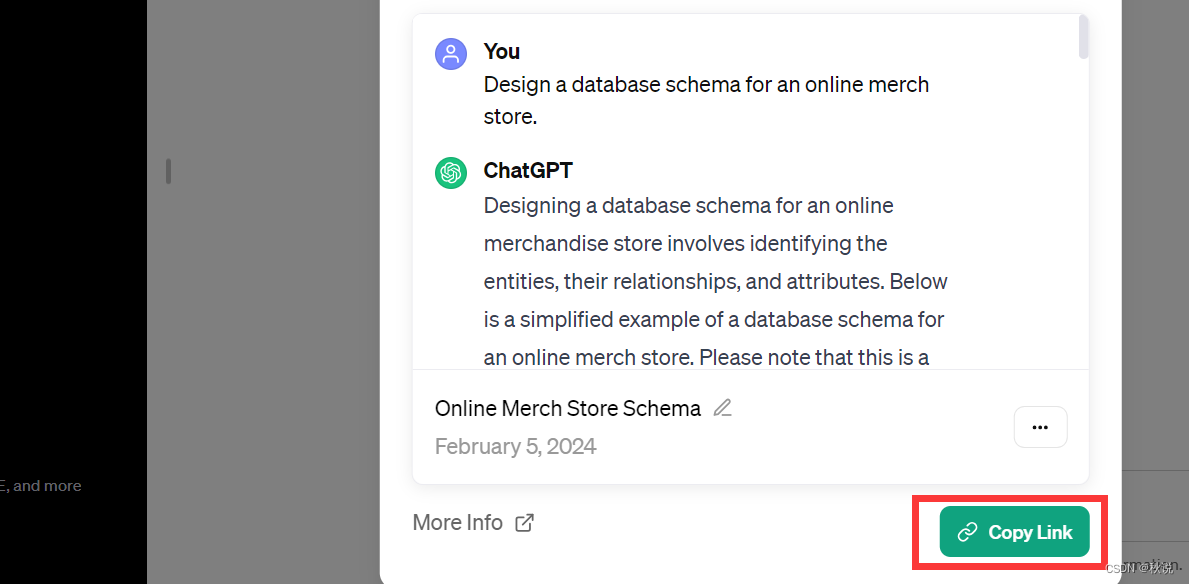Click the chain icon in Copy Link

click(967, 532)
